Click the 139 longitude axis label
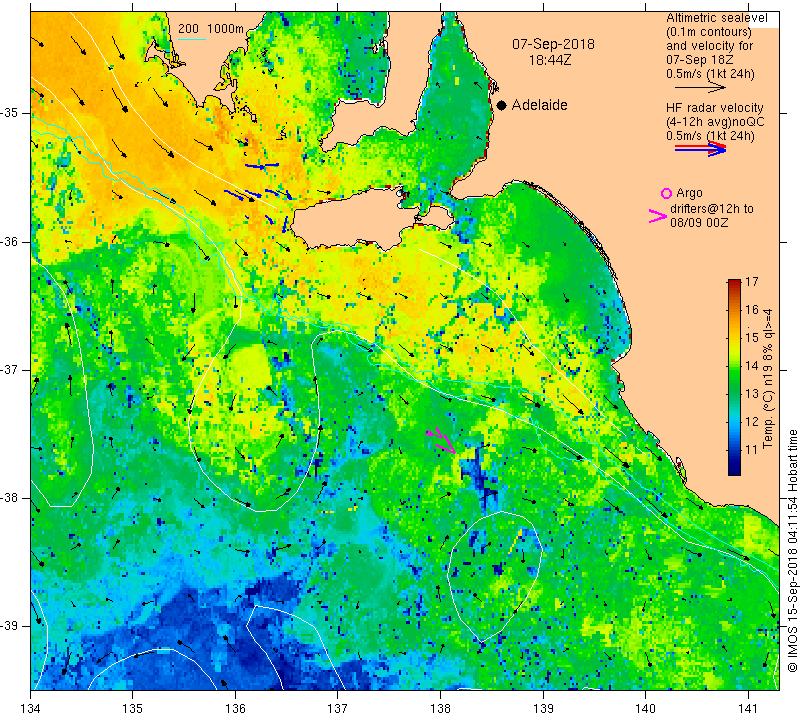 click(543, 708)
